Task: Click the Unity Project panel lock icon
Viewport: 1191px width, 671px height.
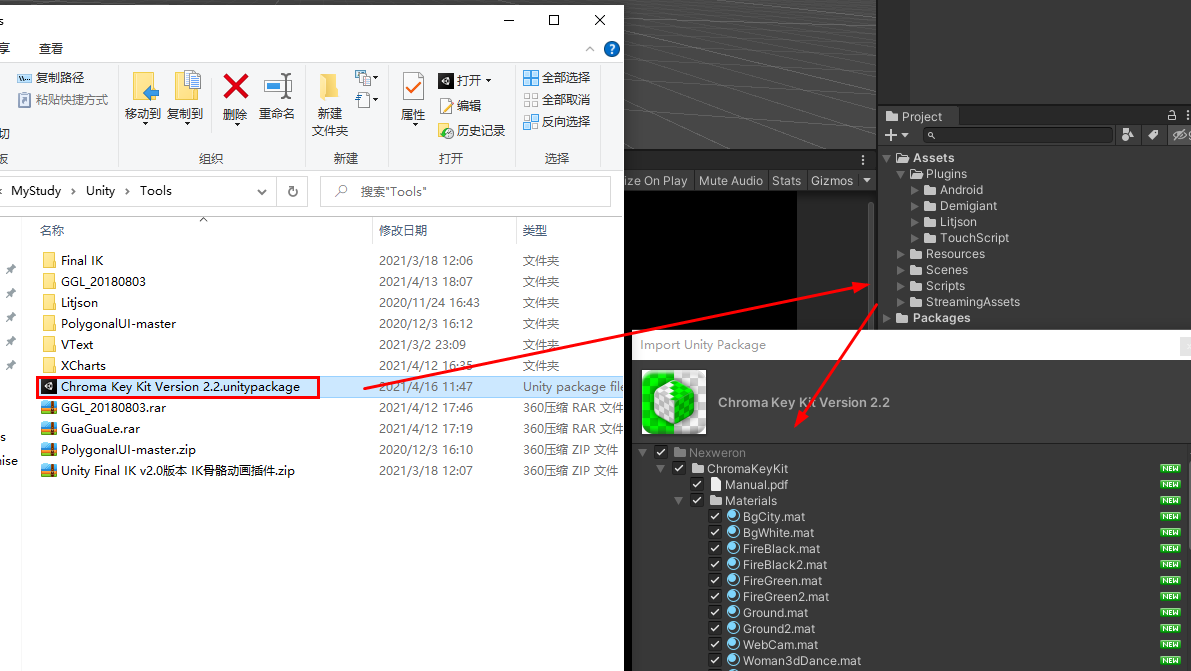Action: 1172,116
